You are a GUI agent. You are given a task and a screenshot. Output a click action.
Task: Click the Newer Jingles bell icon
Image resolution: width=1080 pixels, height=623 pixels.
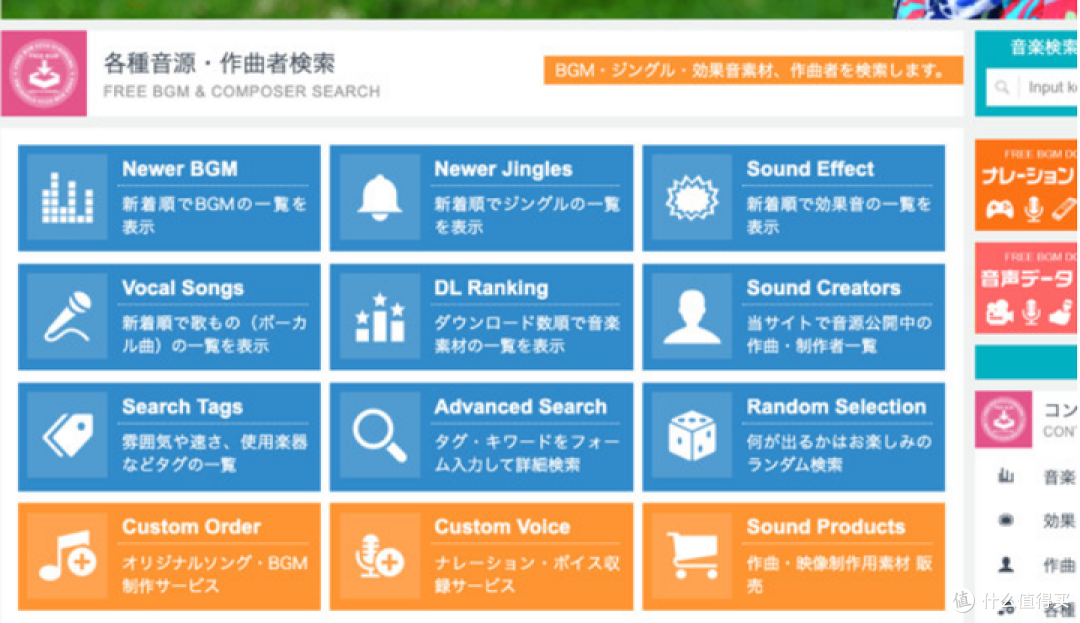pos(380,198)
